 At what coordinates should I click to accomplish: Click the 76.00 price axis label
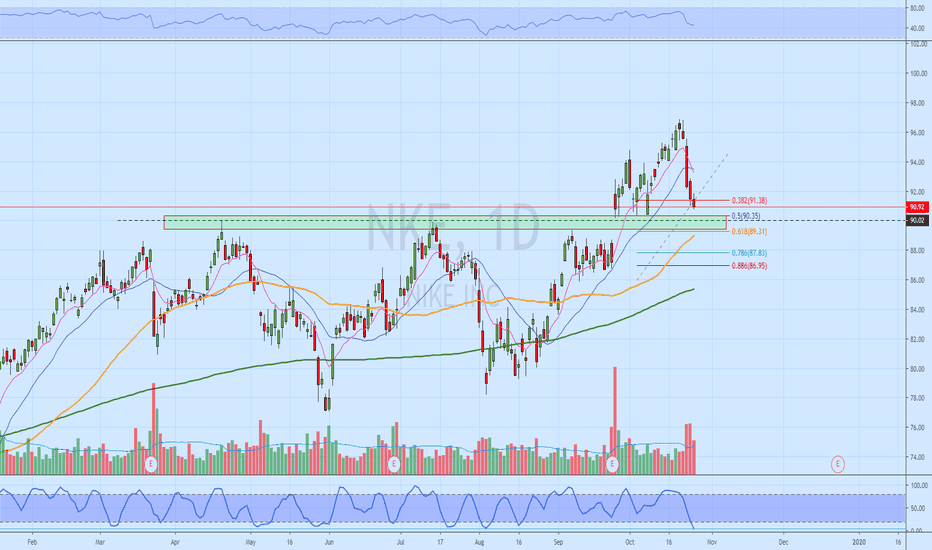point(917,428)
